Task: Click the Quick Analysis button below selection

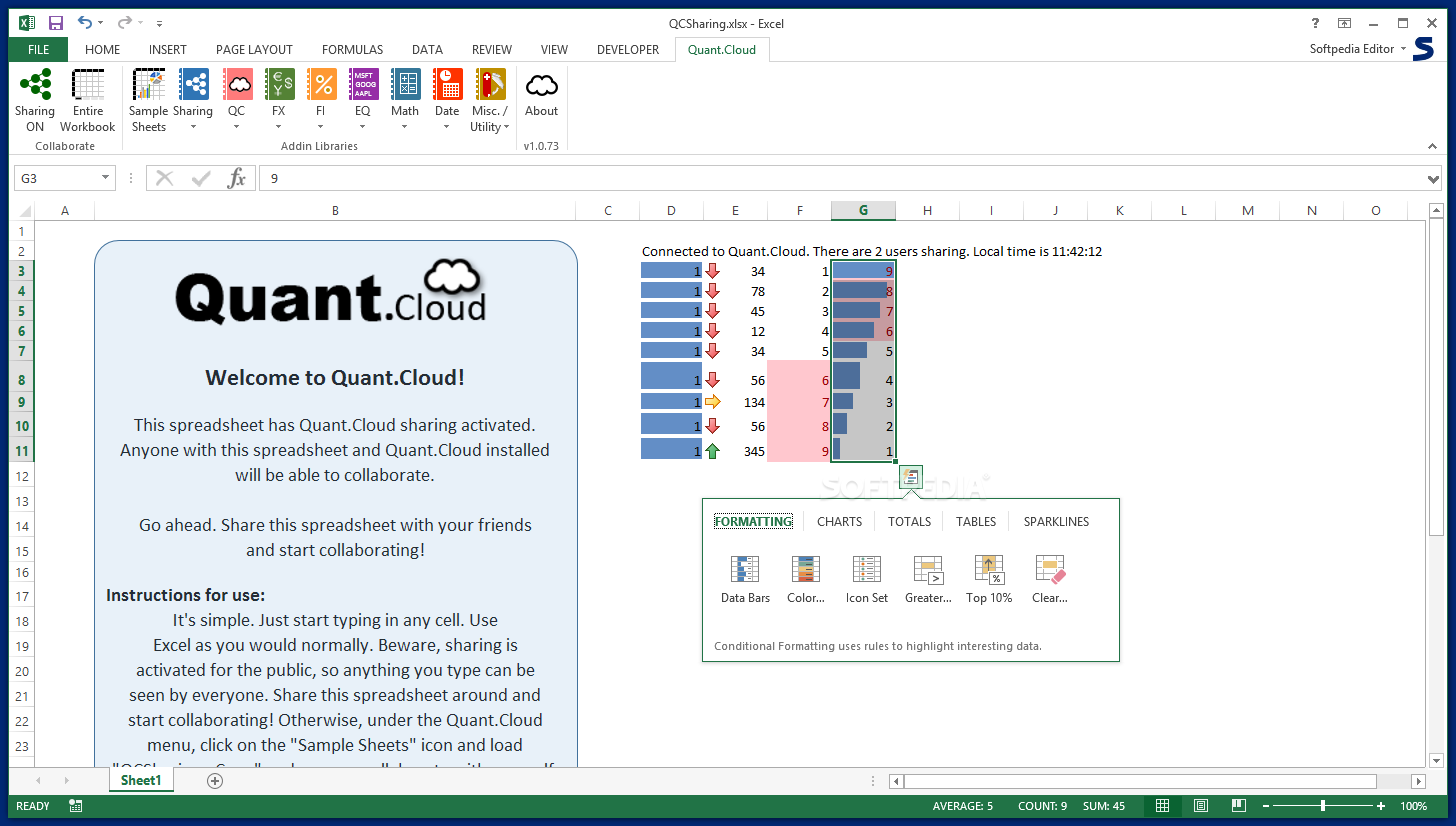Action: pyautogui.click(x=910, y=477)
